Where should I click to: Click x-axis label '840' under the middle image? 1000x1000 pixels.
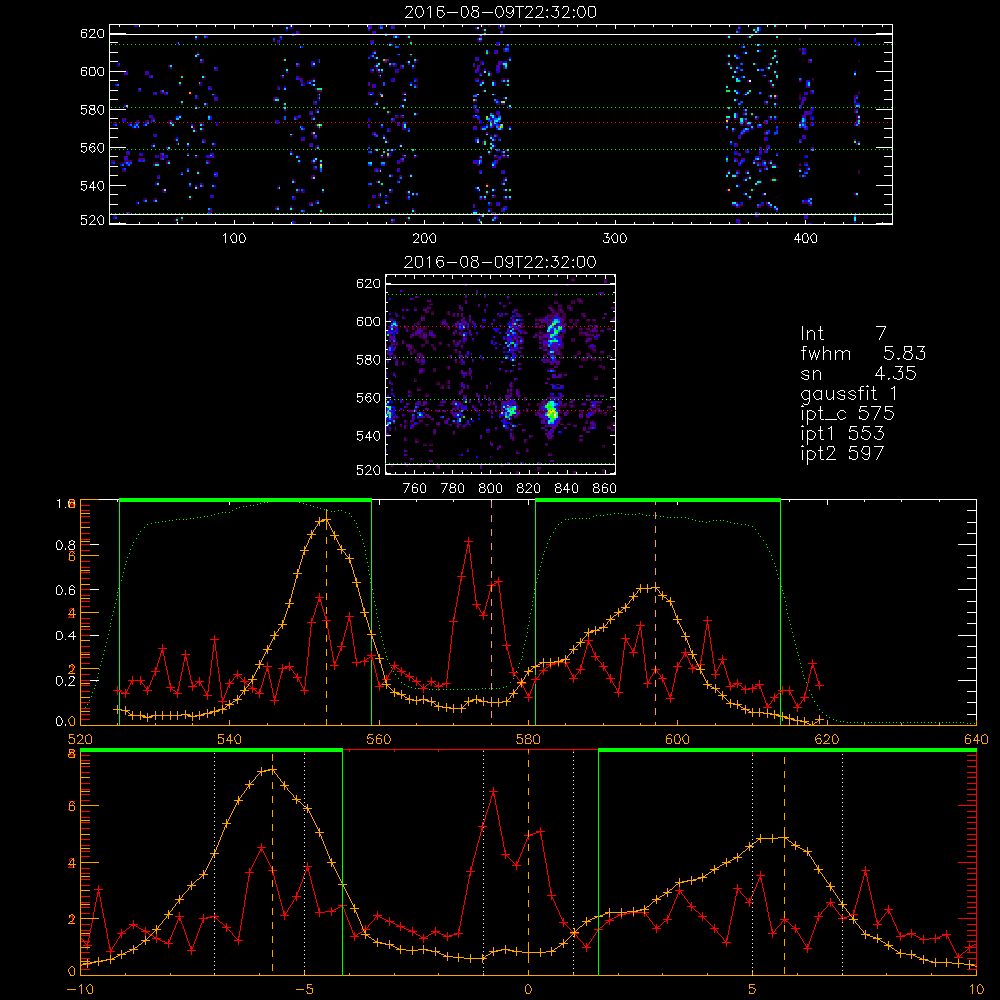(x=566, y=489)
